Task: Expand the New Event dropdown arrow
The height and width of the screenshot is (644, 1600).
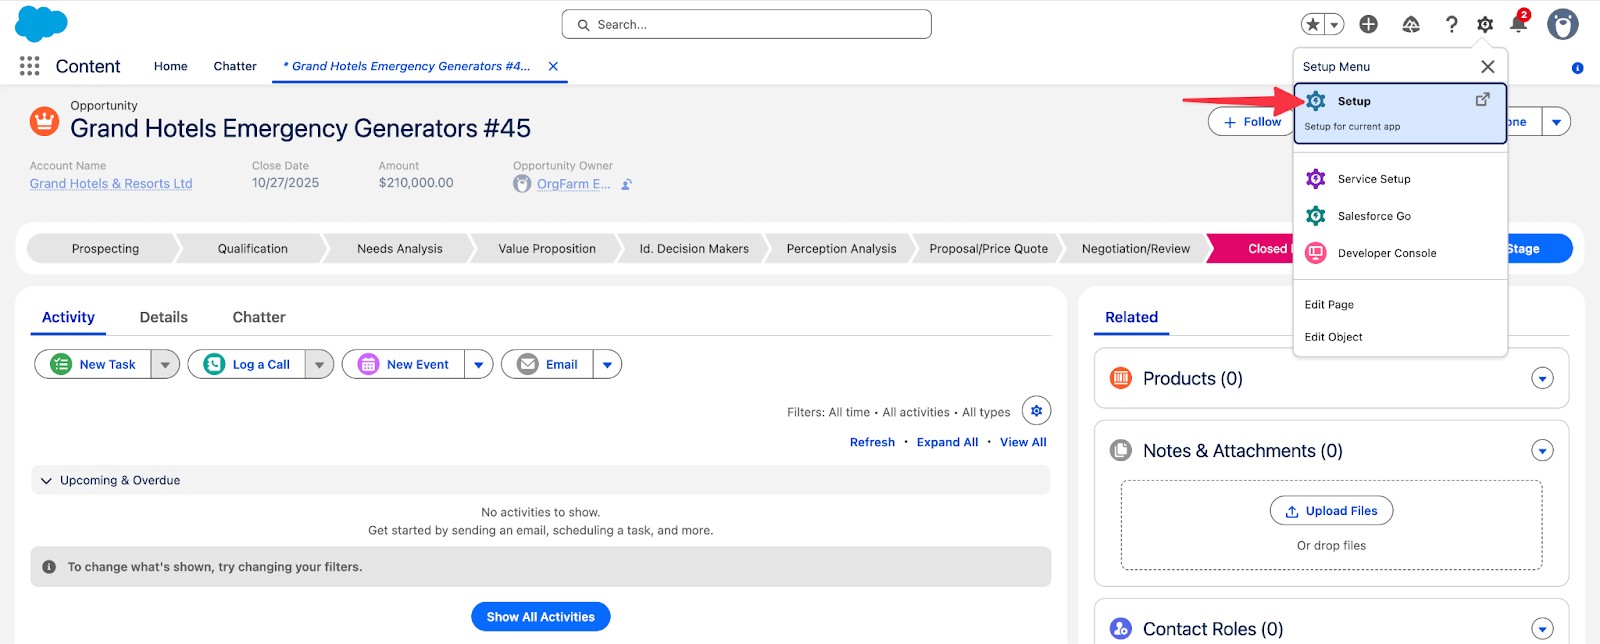Action: tap(479, 365)
